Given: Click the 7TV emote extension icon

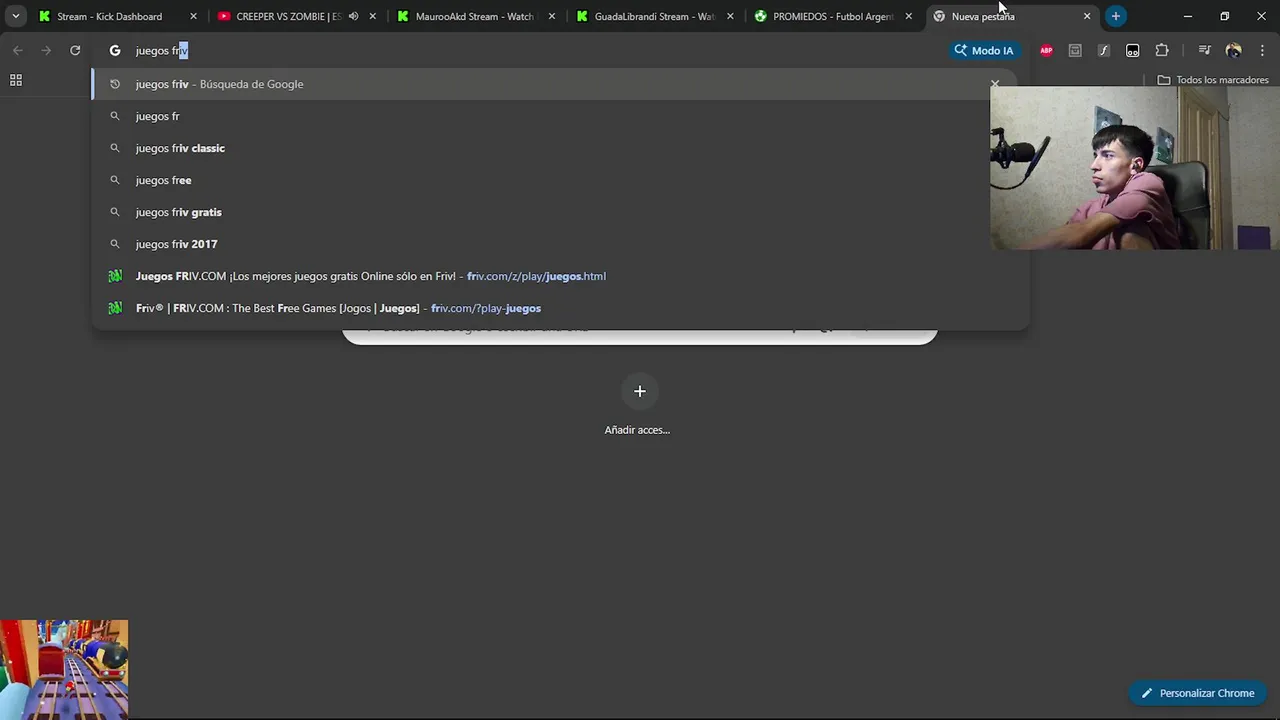Looking at the screenshot, I should 1132,50.
